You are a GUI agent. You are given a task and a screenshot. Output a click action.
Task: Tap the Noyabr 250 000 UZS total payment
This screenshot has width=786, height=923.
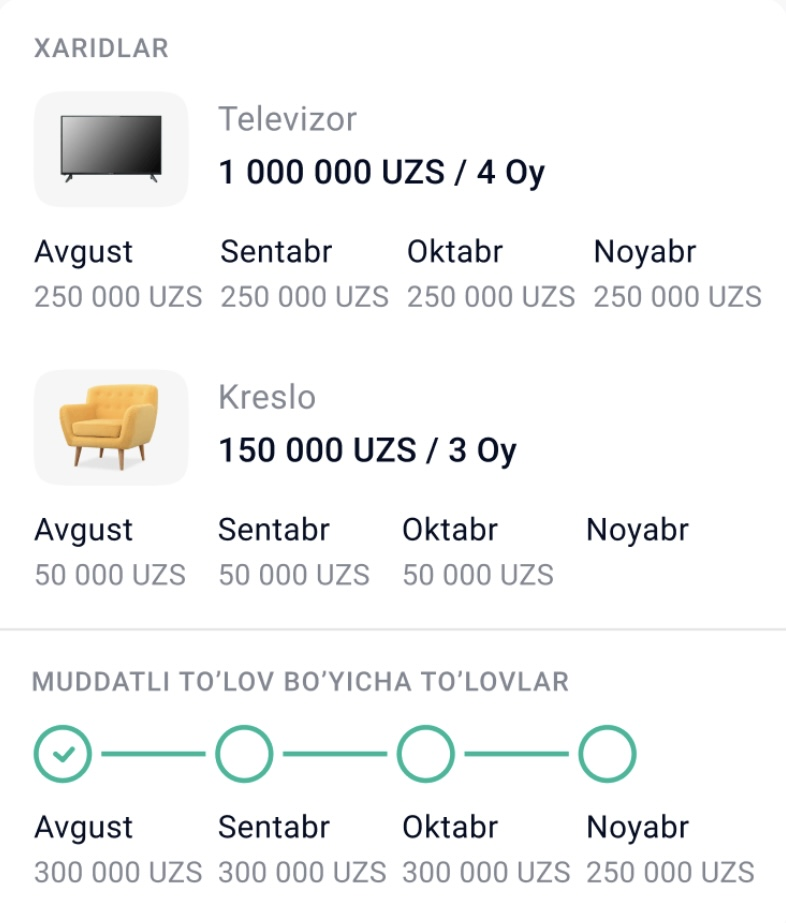pyautogui.click(x=670, y=872)
